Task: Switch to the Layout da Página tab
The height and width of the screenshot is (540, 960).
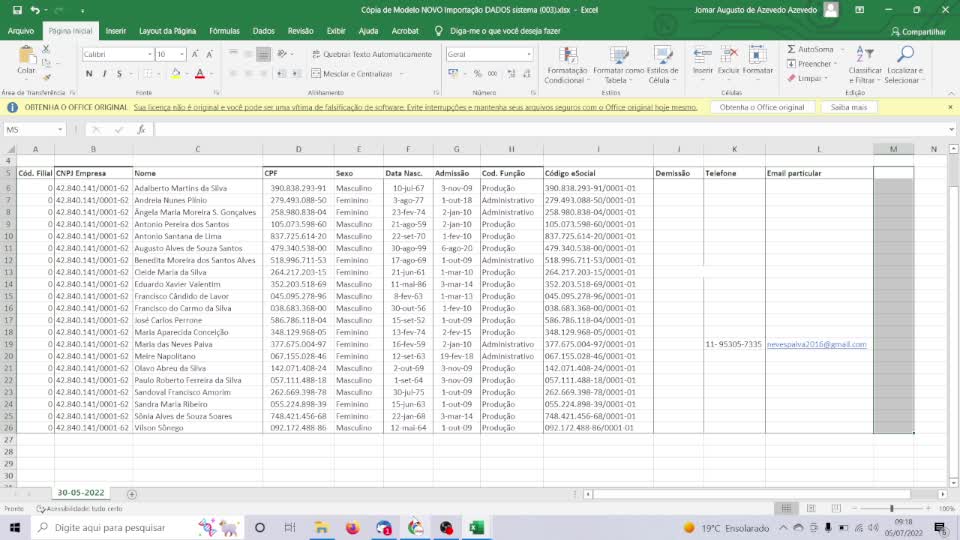Action: [167, 31]
